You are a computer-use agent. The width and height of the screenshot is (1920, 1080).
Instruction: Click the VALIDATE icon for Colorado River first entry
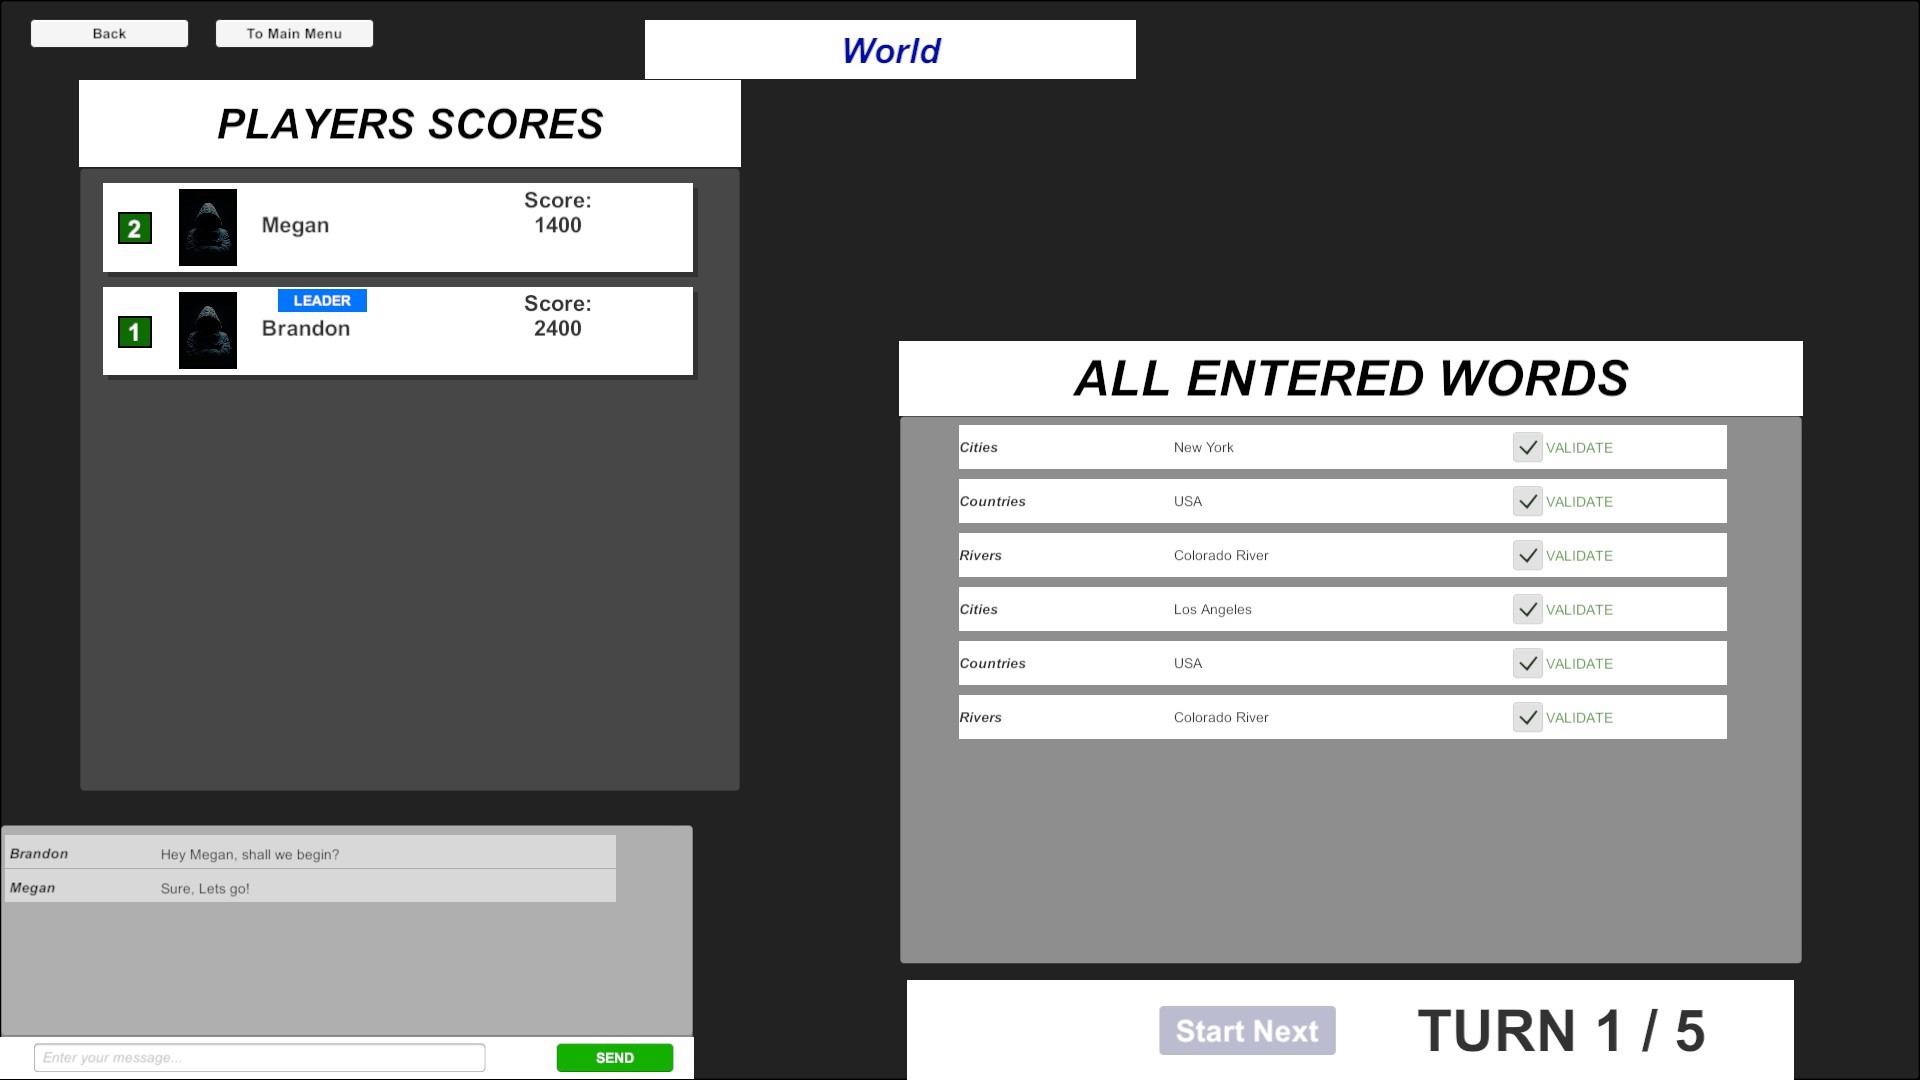[1527, 554]
